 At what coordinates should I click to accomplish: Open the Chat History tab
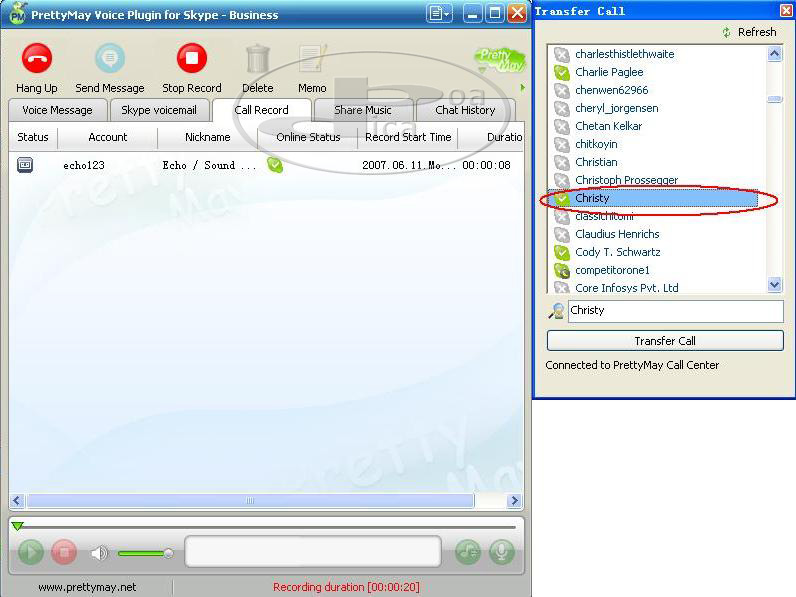(465, 110)
